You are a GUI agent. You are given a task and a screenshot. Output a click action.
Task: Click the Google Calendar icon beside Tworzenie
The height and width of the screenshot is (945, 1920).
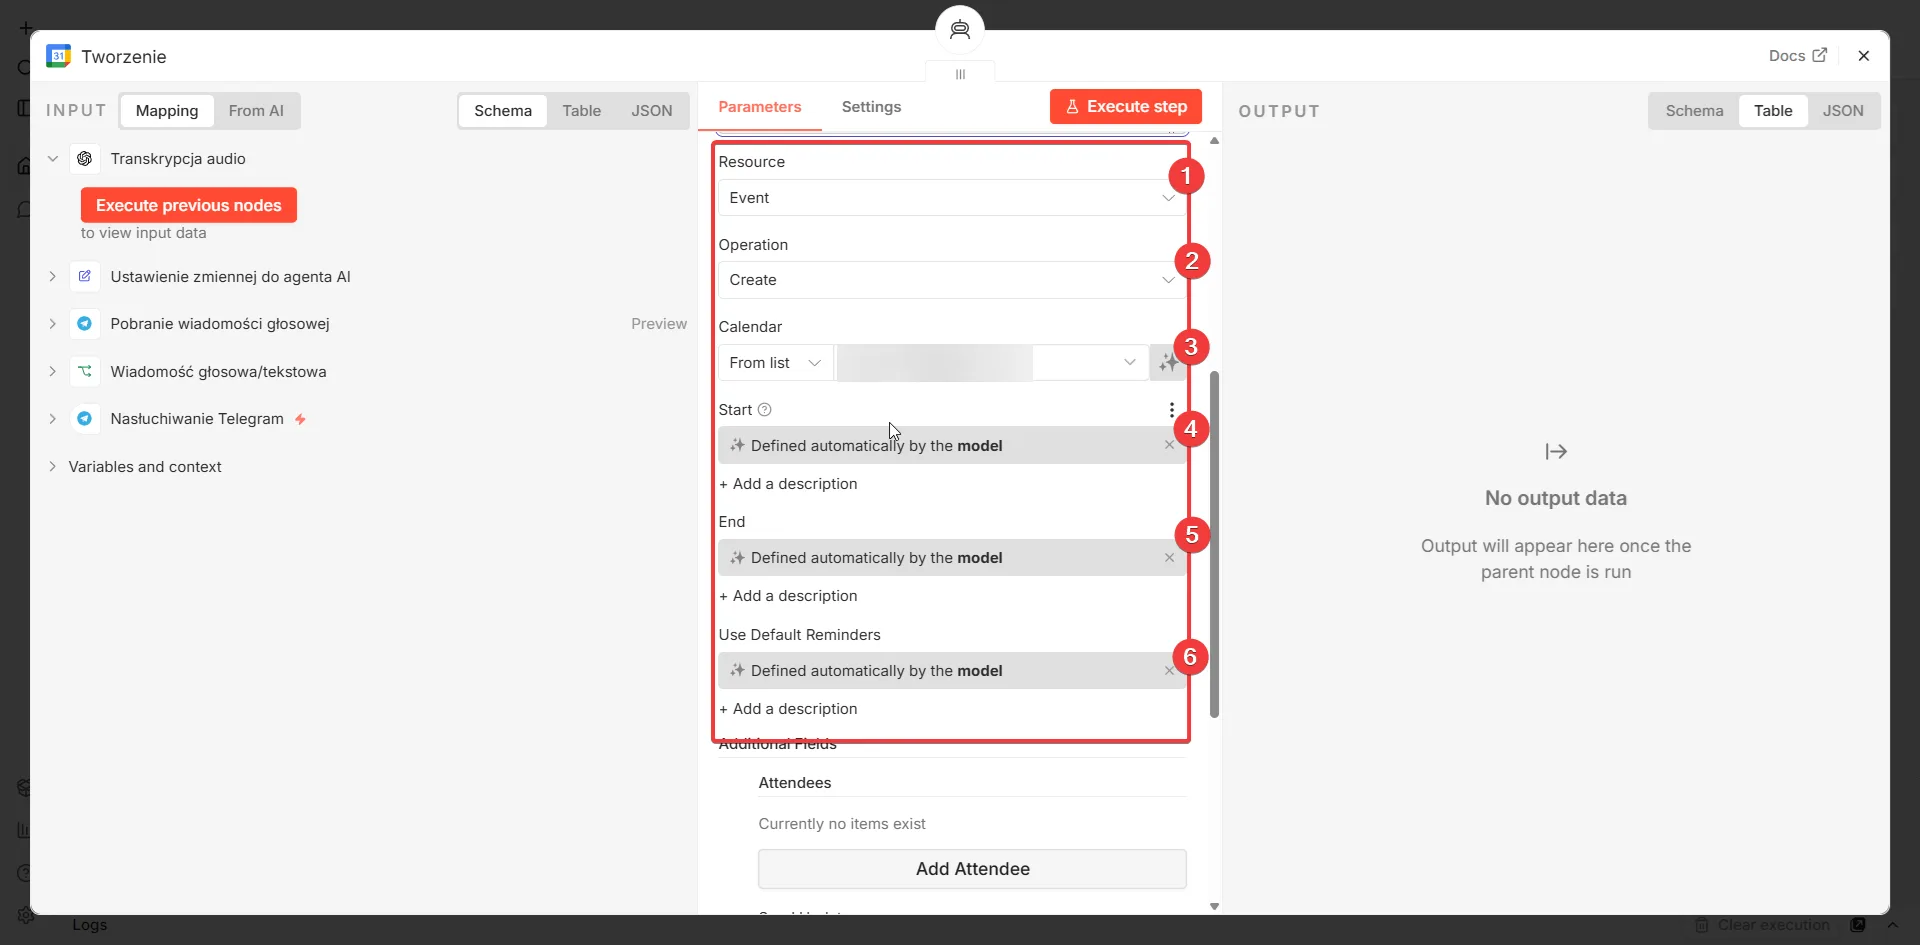58,56
